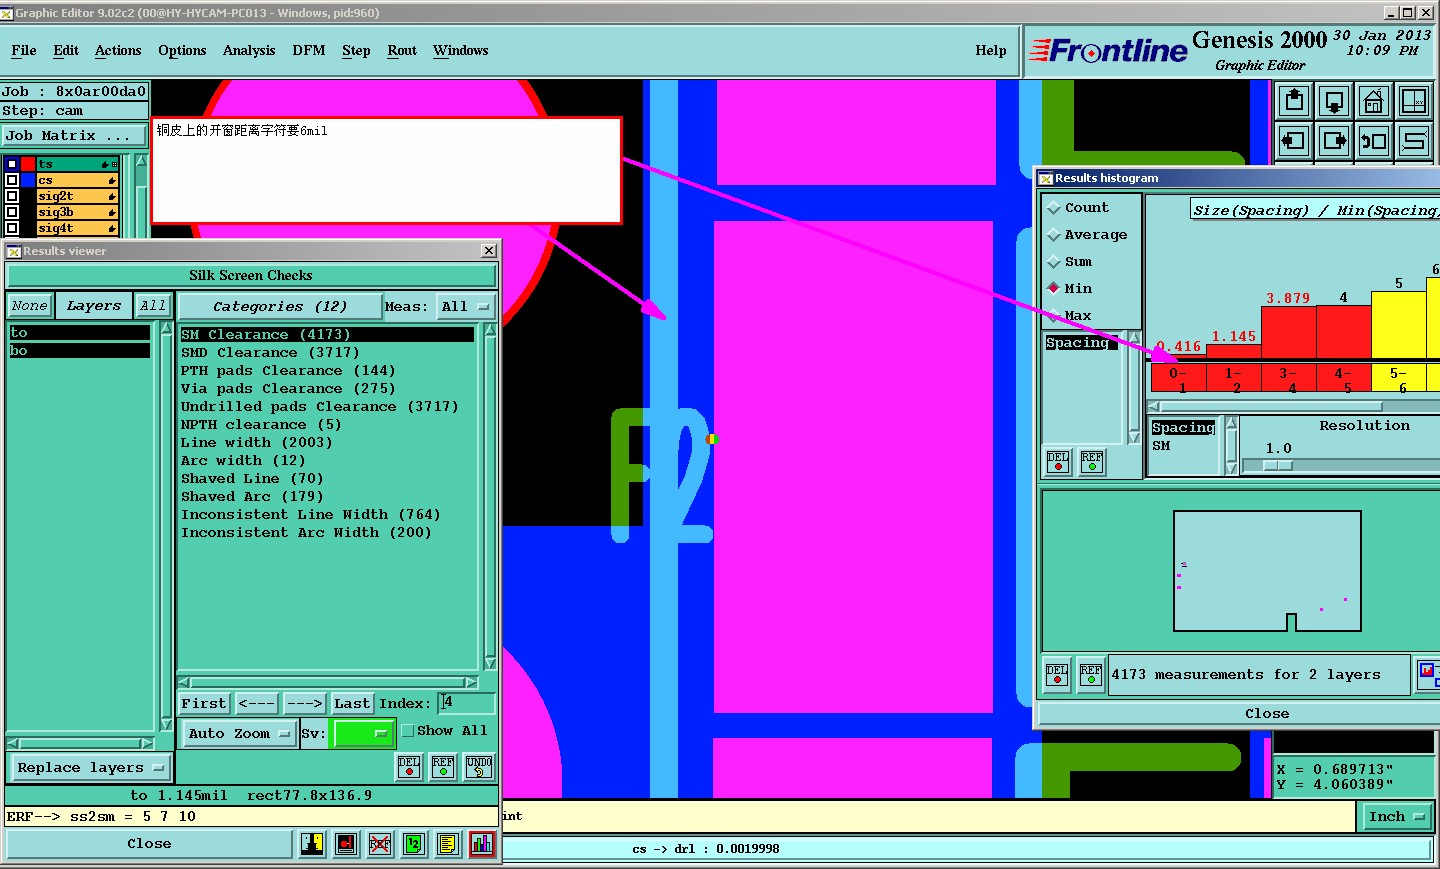Image resolution: width=1440 pixels, height=869 pixels.
Task: Click hand icon on cs layer row
Action: 111,180
